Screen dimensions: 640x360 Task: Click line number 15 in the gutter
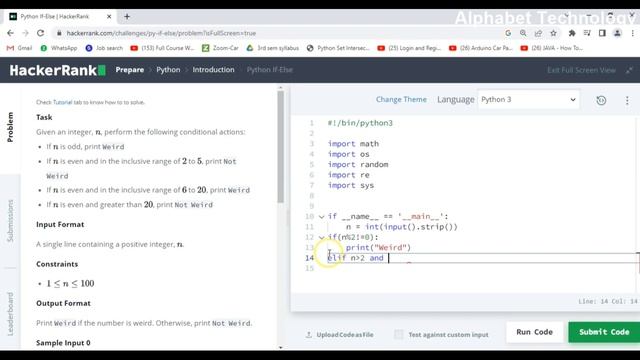(310, 268)
